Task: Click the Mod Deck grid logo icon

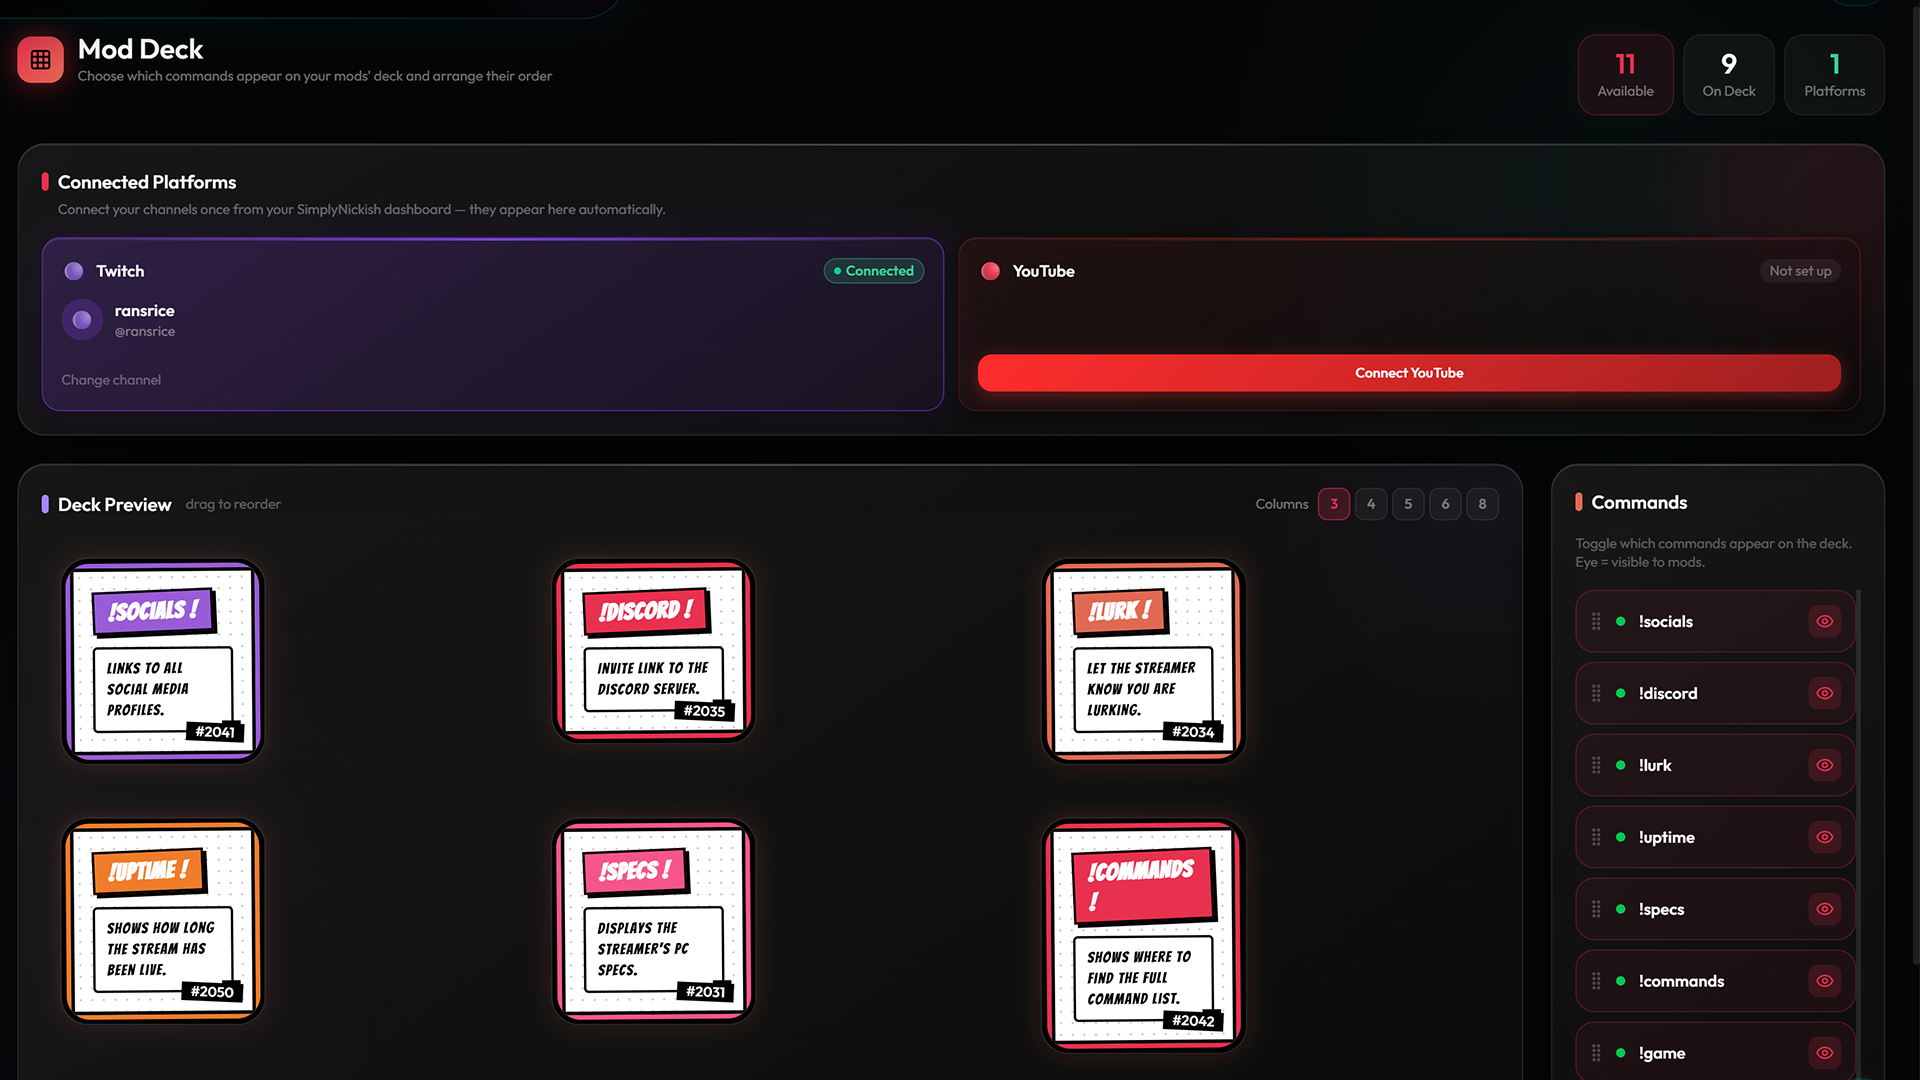Action: (x=40, y=60)
